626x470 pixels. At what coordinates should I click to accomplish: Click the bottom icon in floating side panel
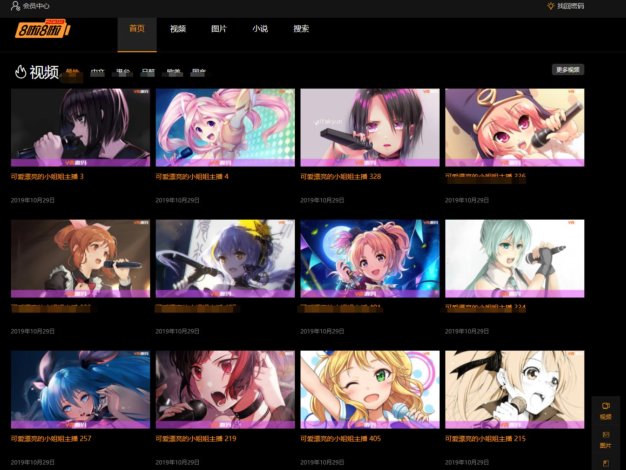pos(605,463)
